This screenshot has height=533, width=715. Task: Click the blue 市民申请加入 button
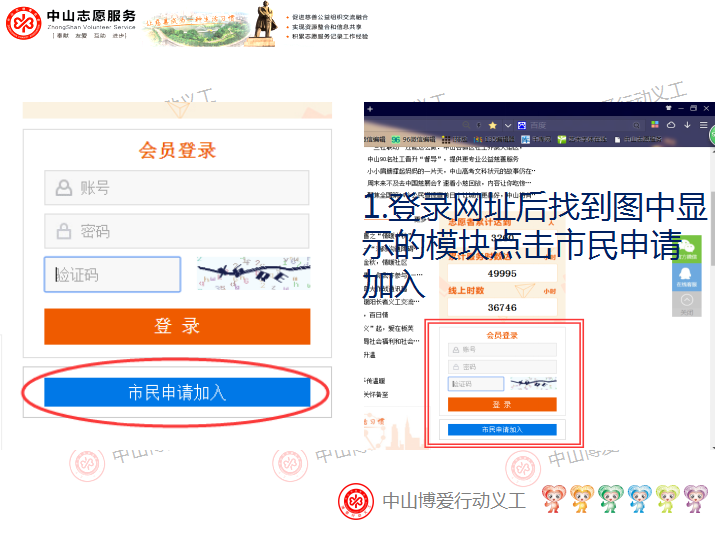click(177, 393)
